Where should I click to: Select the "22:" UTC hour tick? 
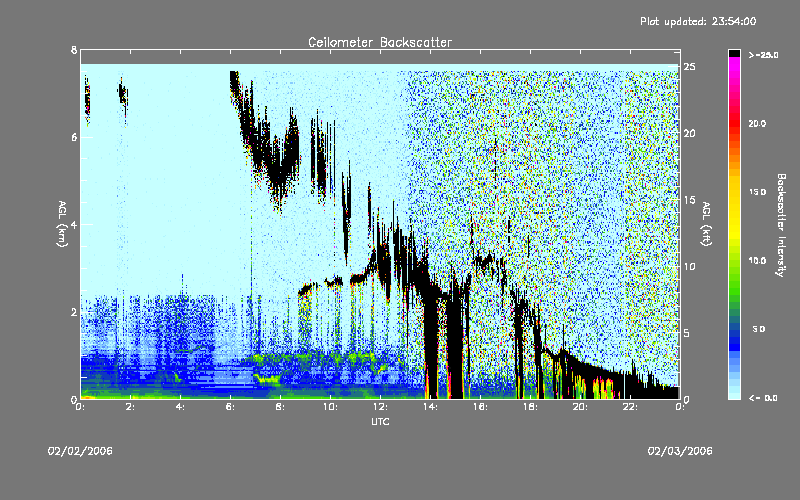click(630, 407)
